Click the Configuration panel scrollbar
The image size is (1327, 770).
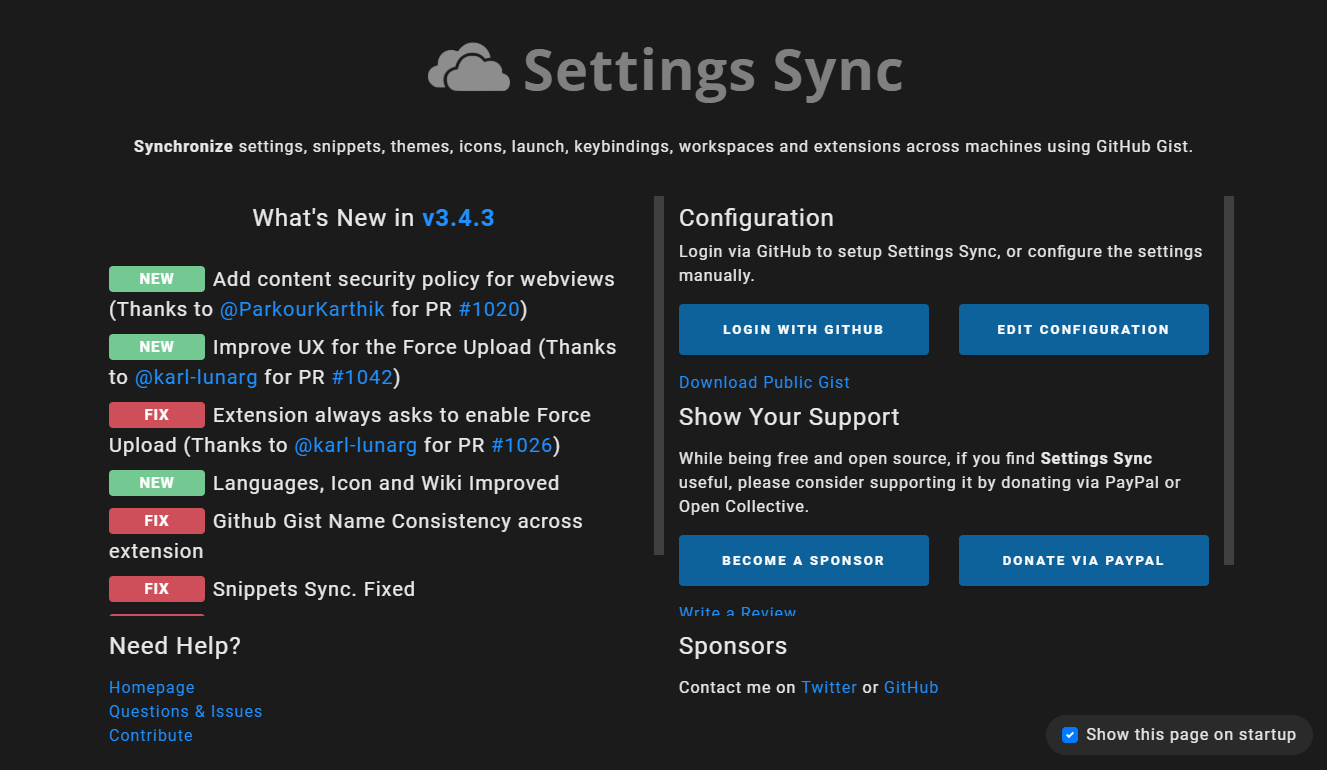(x=1229, y=380)
